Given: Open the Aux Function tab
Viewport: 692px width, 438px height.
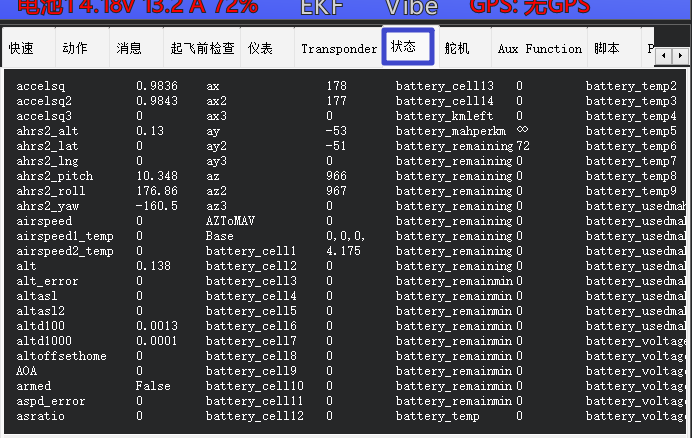Looking at the screenshot, I should (x=539, y=48).
